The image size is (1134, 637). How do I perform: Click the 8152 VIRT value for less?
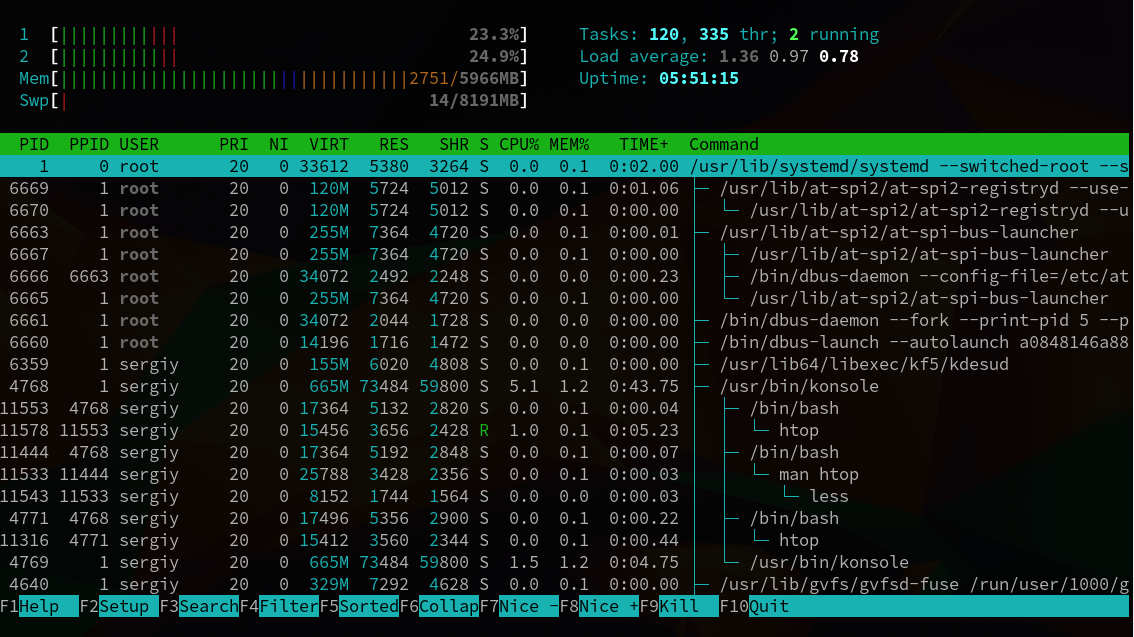pyautogui.click(x=328, y=496)
